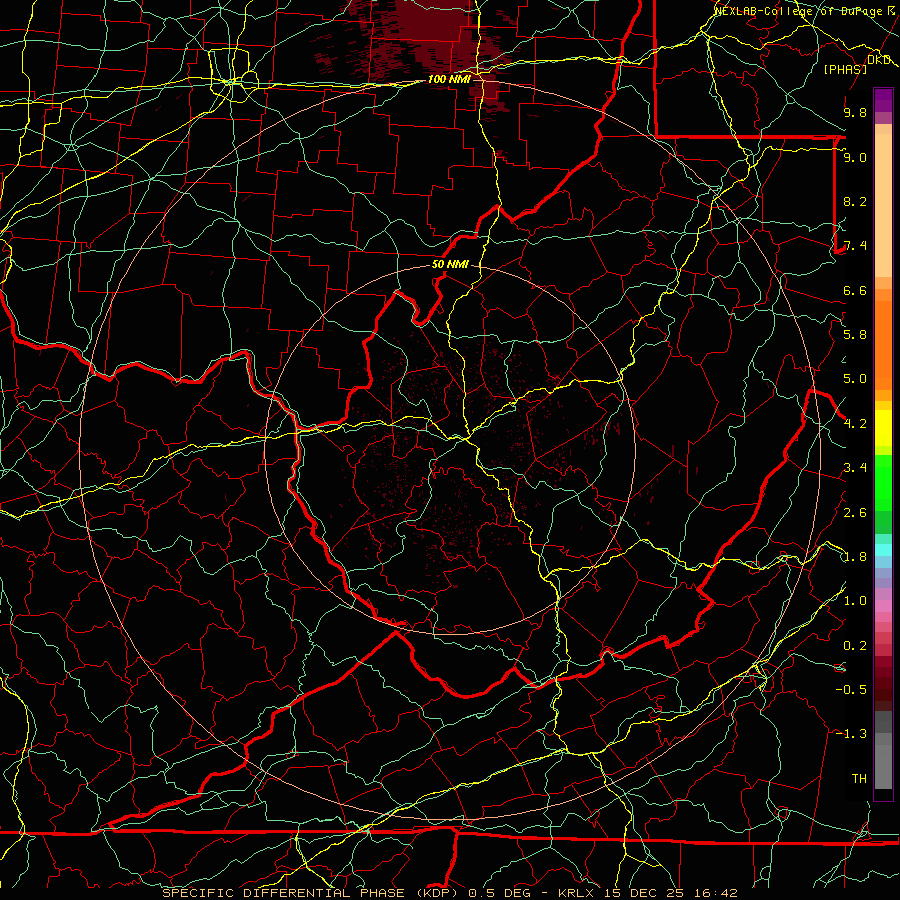Select the pink segment of color bar

[x=883, y=606]
